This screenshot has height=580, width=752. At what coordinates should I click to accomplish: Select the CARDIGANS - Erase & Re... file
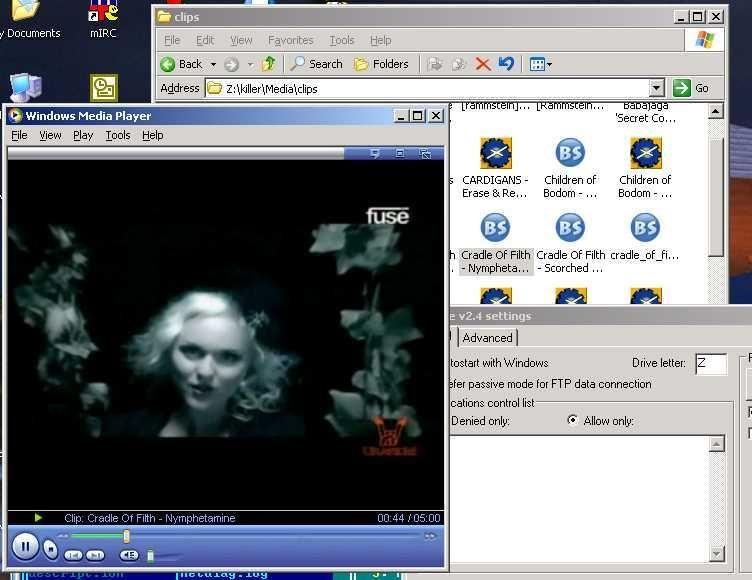pos(495,168)
